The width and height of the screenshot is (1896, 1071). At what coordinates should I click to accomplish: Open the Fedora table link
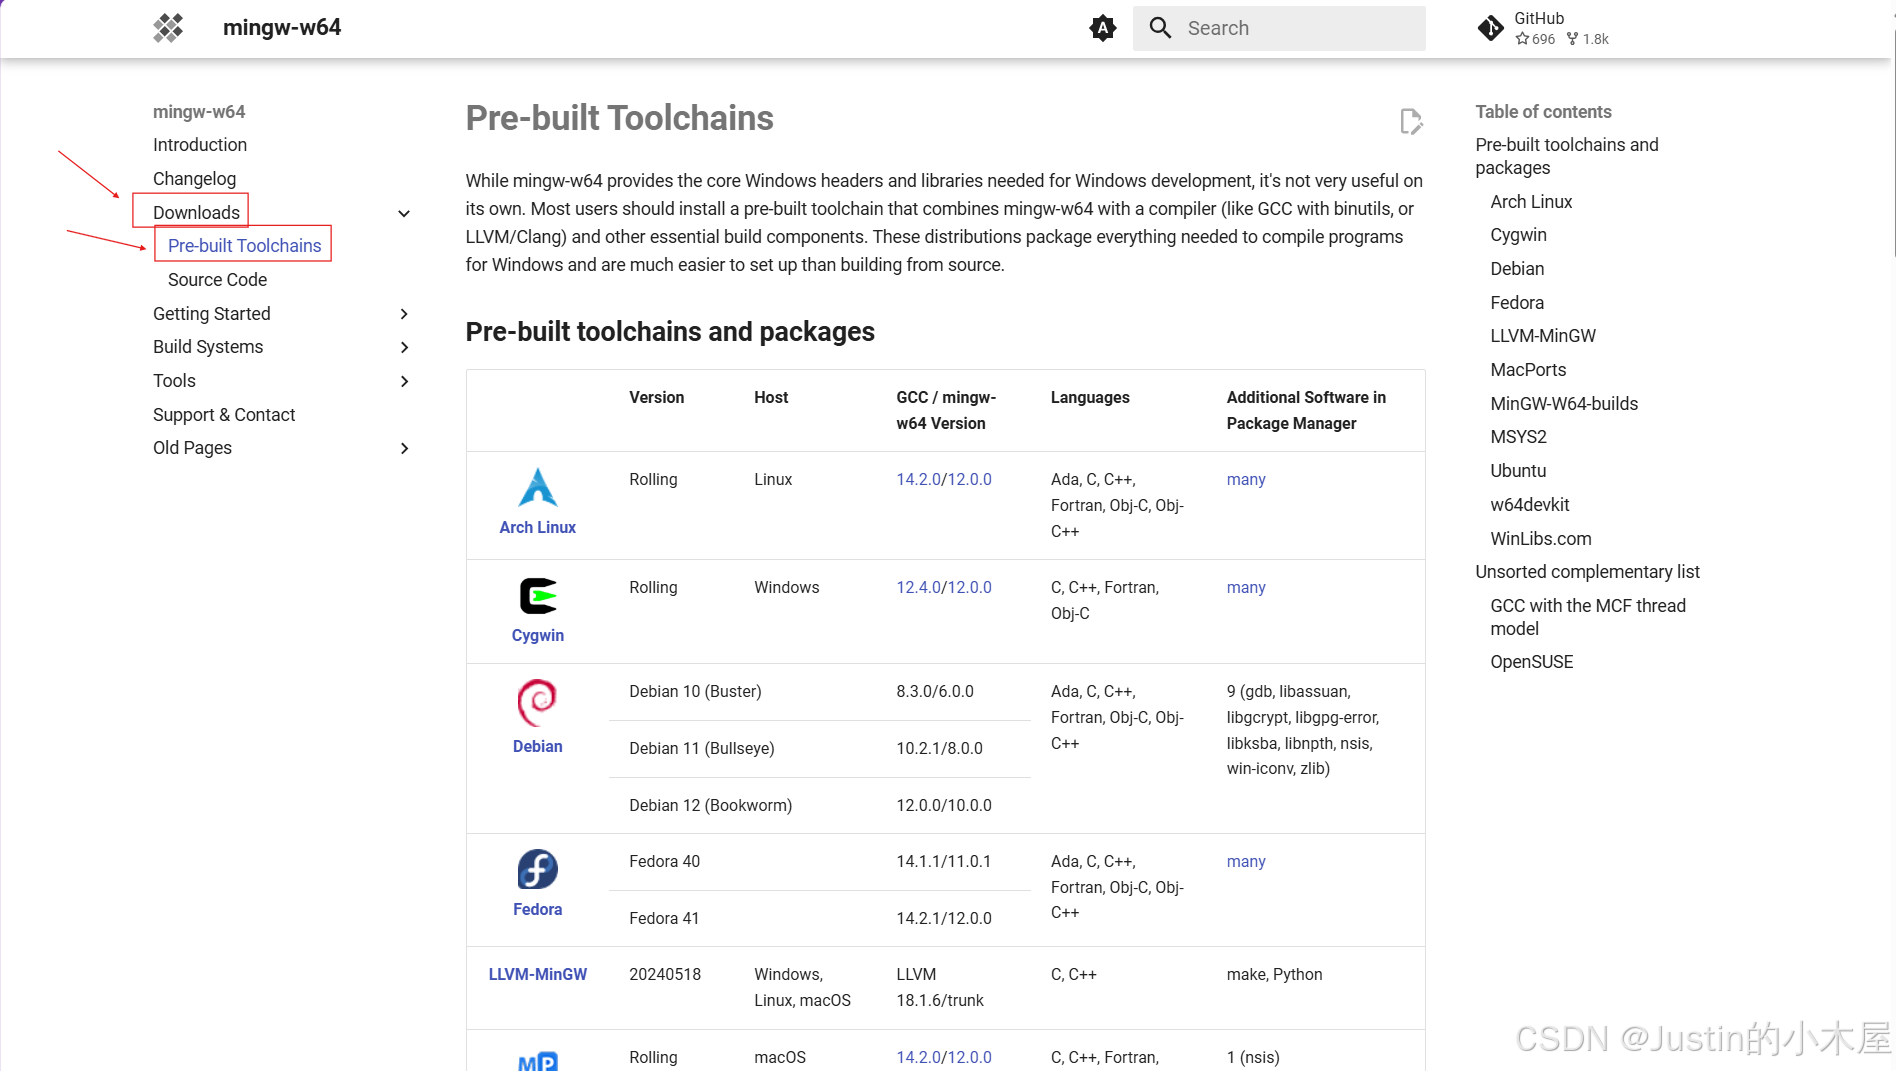point(538,909)
